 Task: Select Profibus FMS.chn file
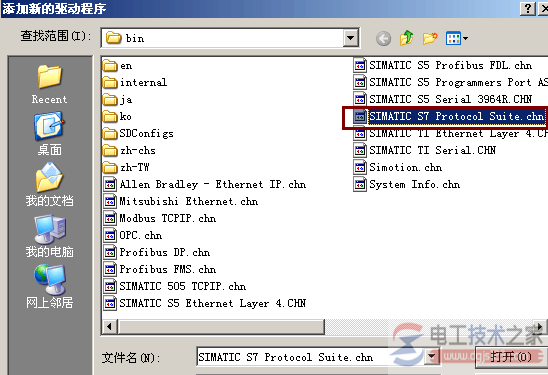[x=160, y=269]
